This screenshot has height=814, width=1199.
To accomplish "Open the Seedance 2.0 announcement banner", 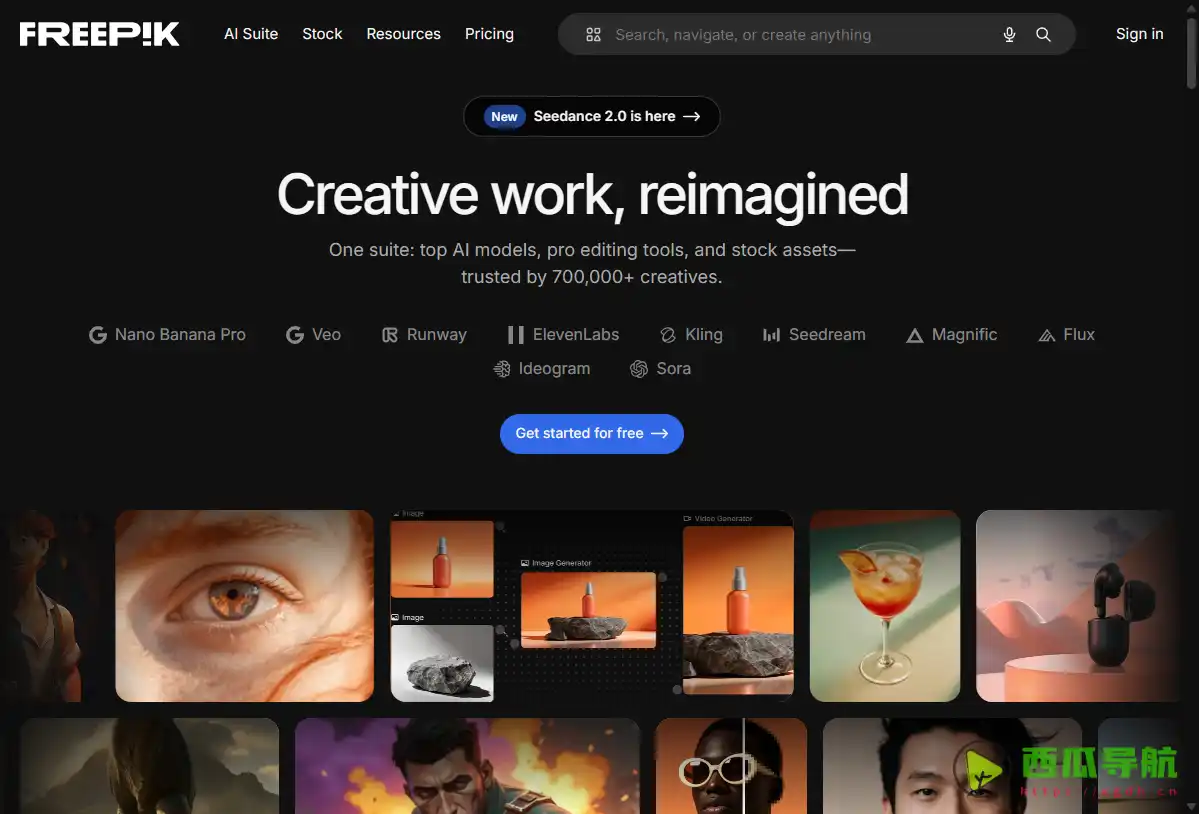I will coord(592,117).
